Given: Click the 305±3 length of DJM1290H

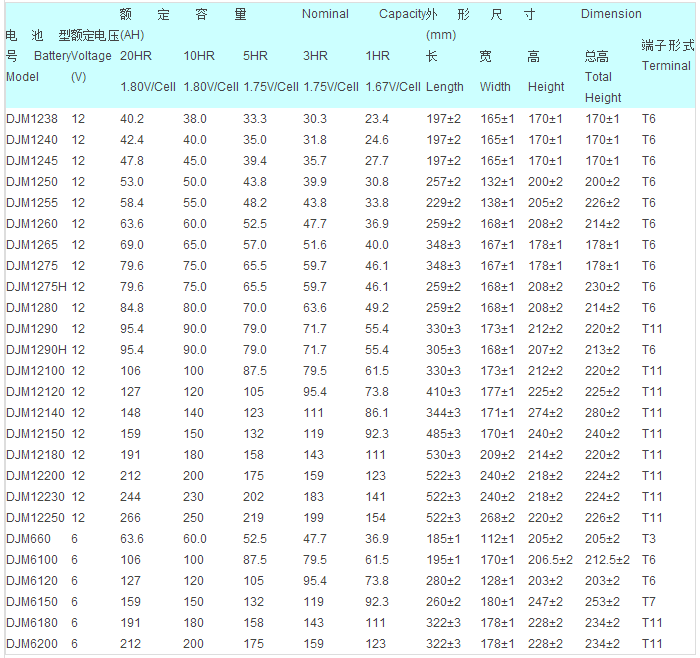Looking at the screenshot, I should [x=443, y=350].
